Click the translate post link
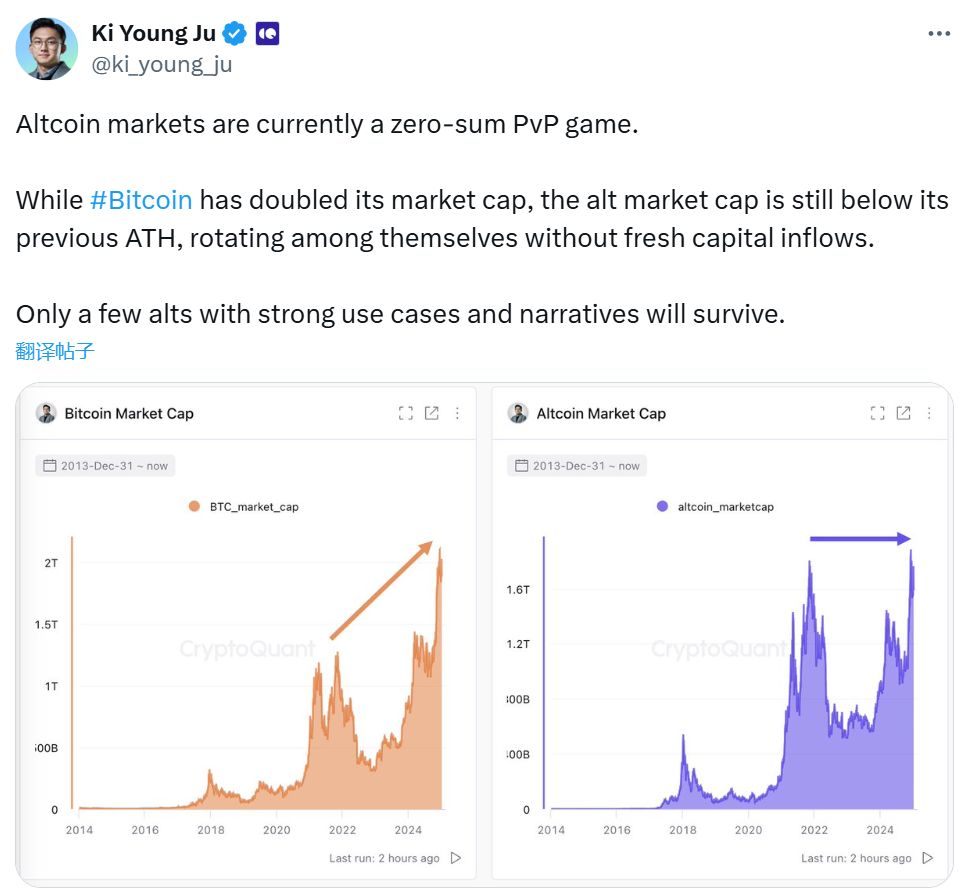958x889 pixels. click(55, 351)
